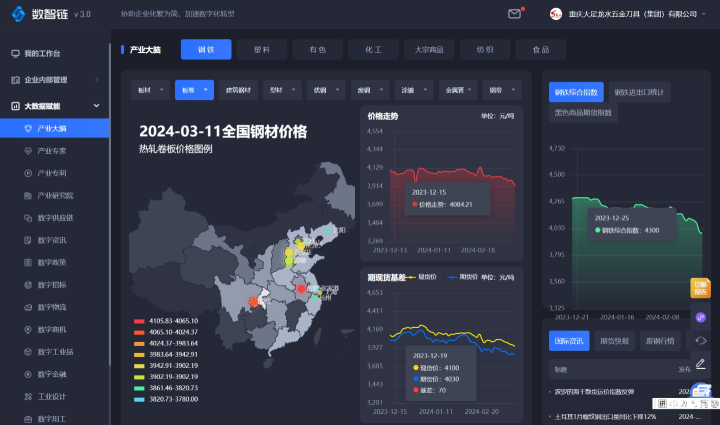Open the customer service headset icon
Screen dimensions: 720x425
tap(701, 340)
